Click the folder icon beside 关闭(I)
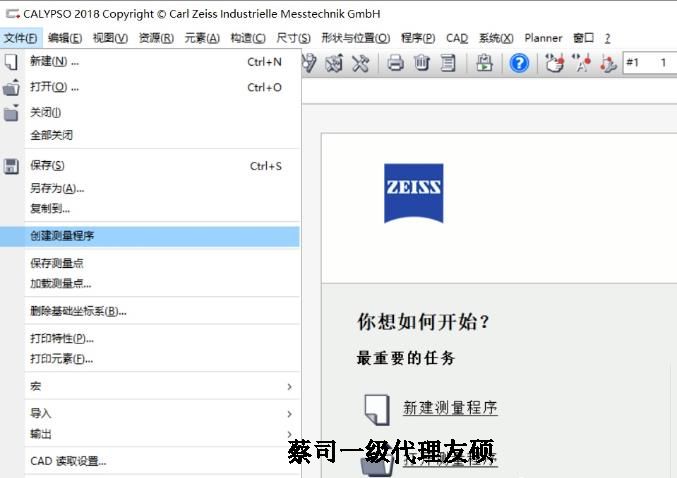This screenshot has width=677, height=478. click(11, 113)
